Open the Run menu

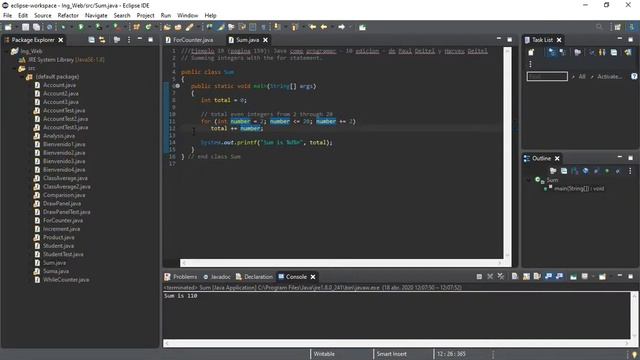pyautogui.click(x=166, y=16)
